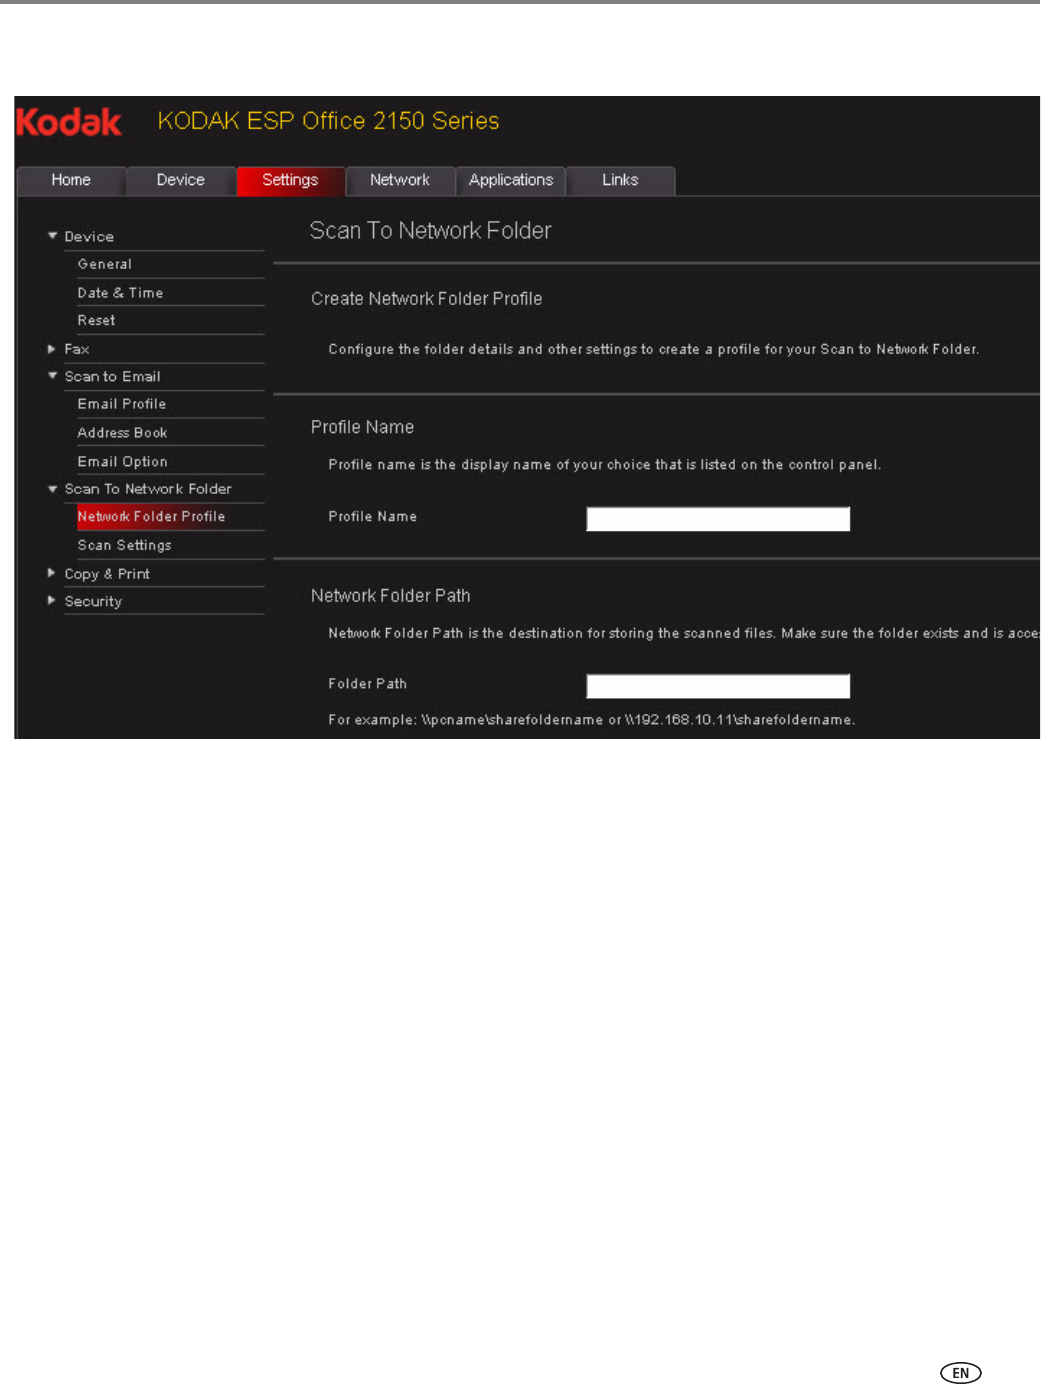Image resolution: width=1041 pixels, height=1384 pixels.
Task: Collapse Scan To Network Folder arrow
Action: click(x=52, y=489)
